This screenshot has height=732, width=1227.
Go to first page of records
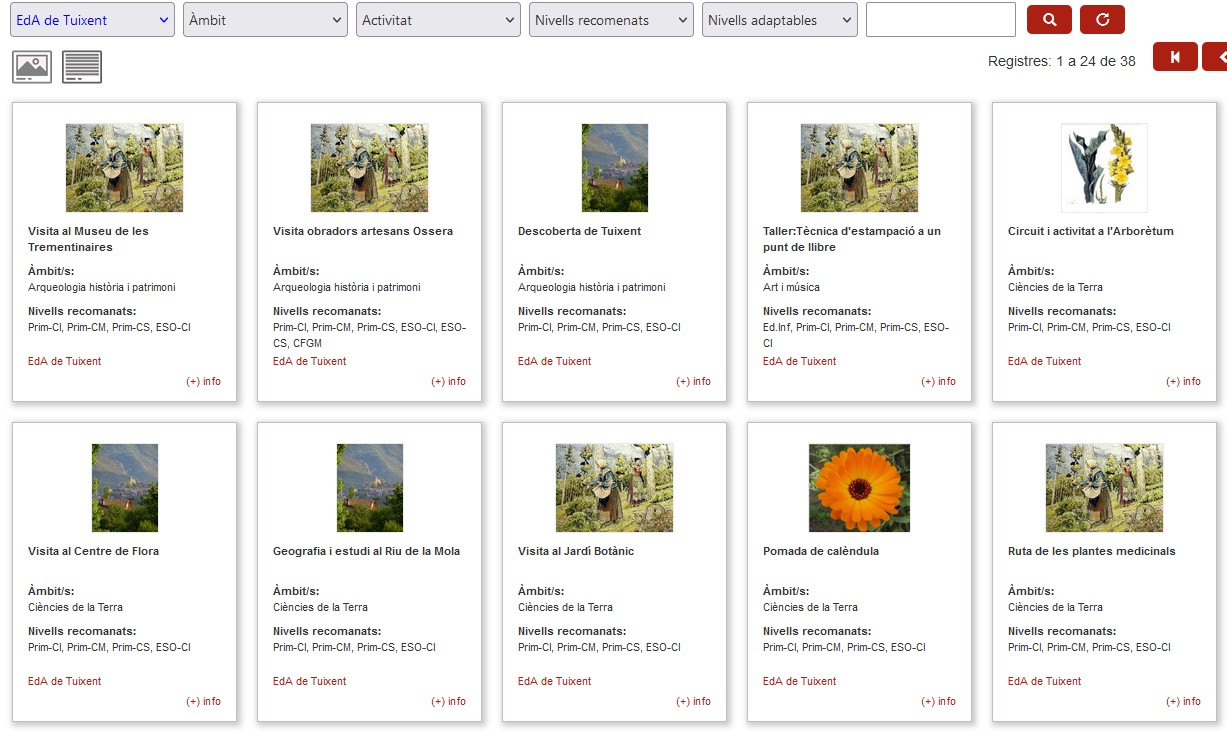click(1175, 57)
